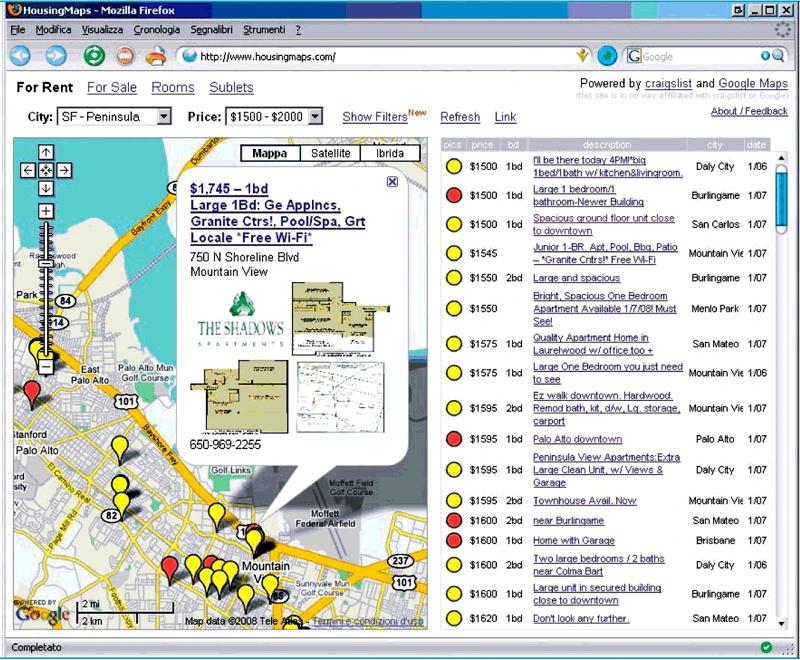
Task: Select the Mappa map type
Action: tap(269, 153)
